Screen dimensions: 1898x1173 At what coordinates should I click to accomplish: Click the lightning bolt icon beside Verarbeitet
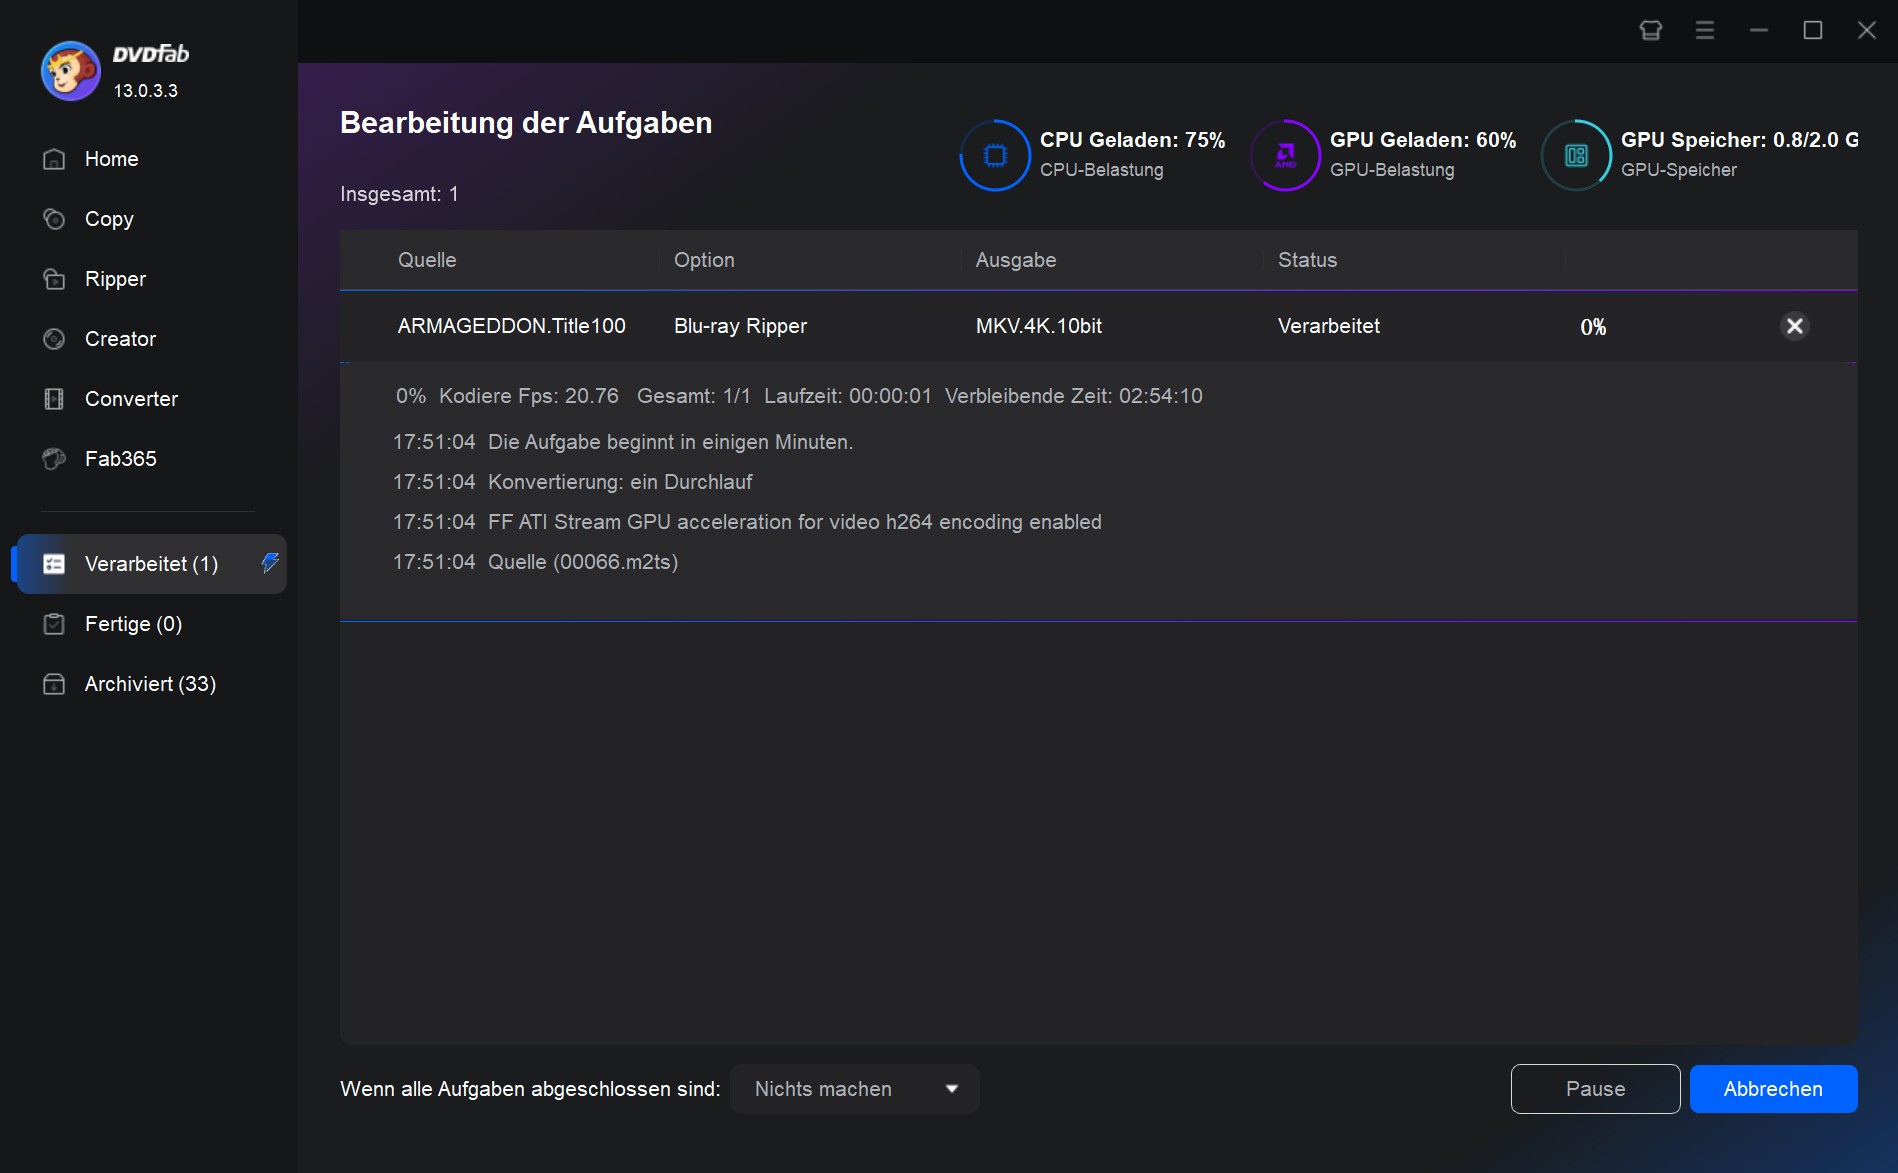click(x=269, y=563)
